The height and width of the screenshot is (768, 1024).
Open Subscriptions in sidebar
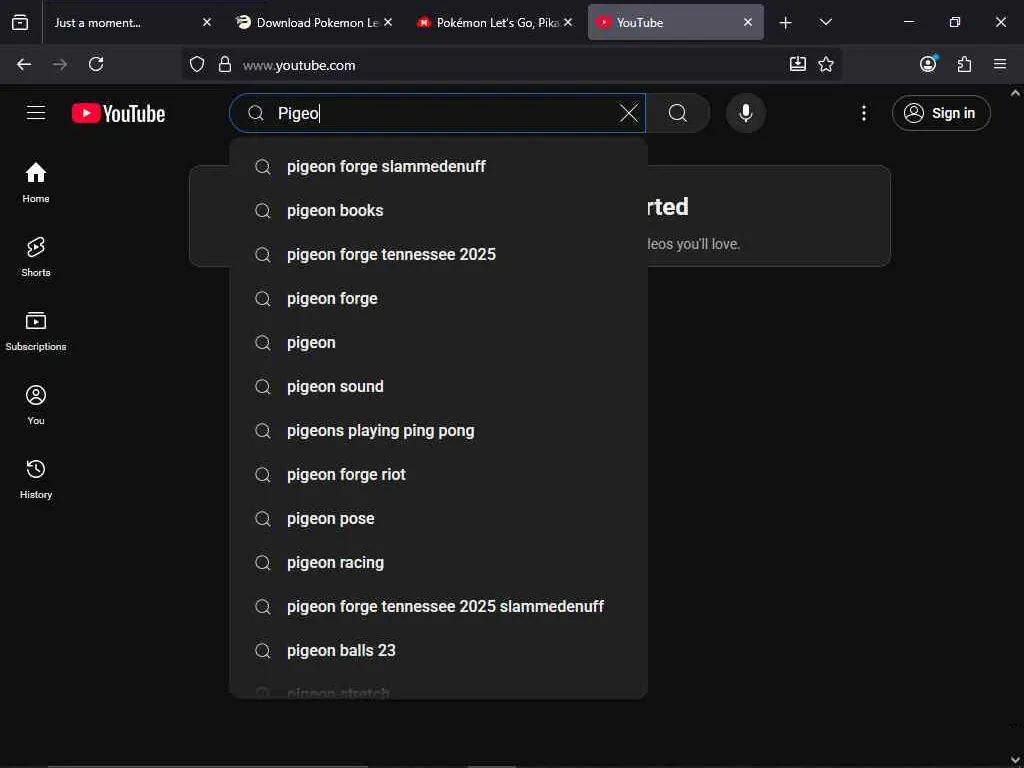point(36,331)
